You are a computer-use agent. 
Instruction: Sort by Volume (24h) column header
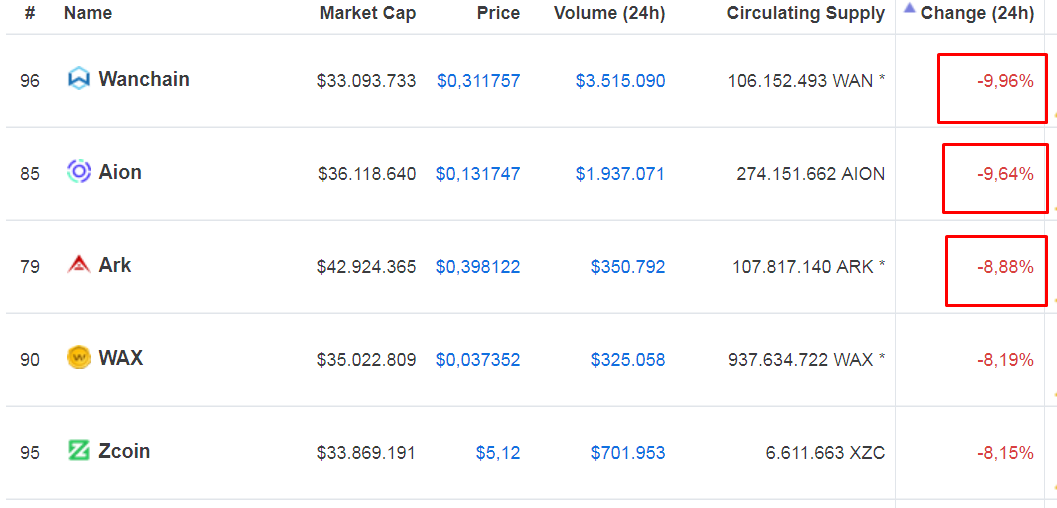[609, 13]
